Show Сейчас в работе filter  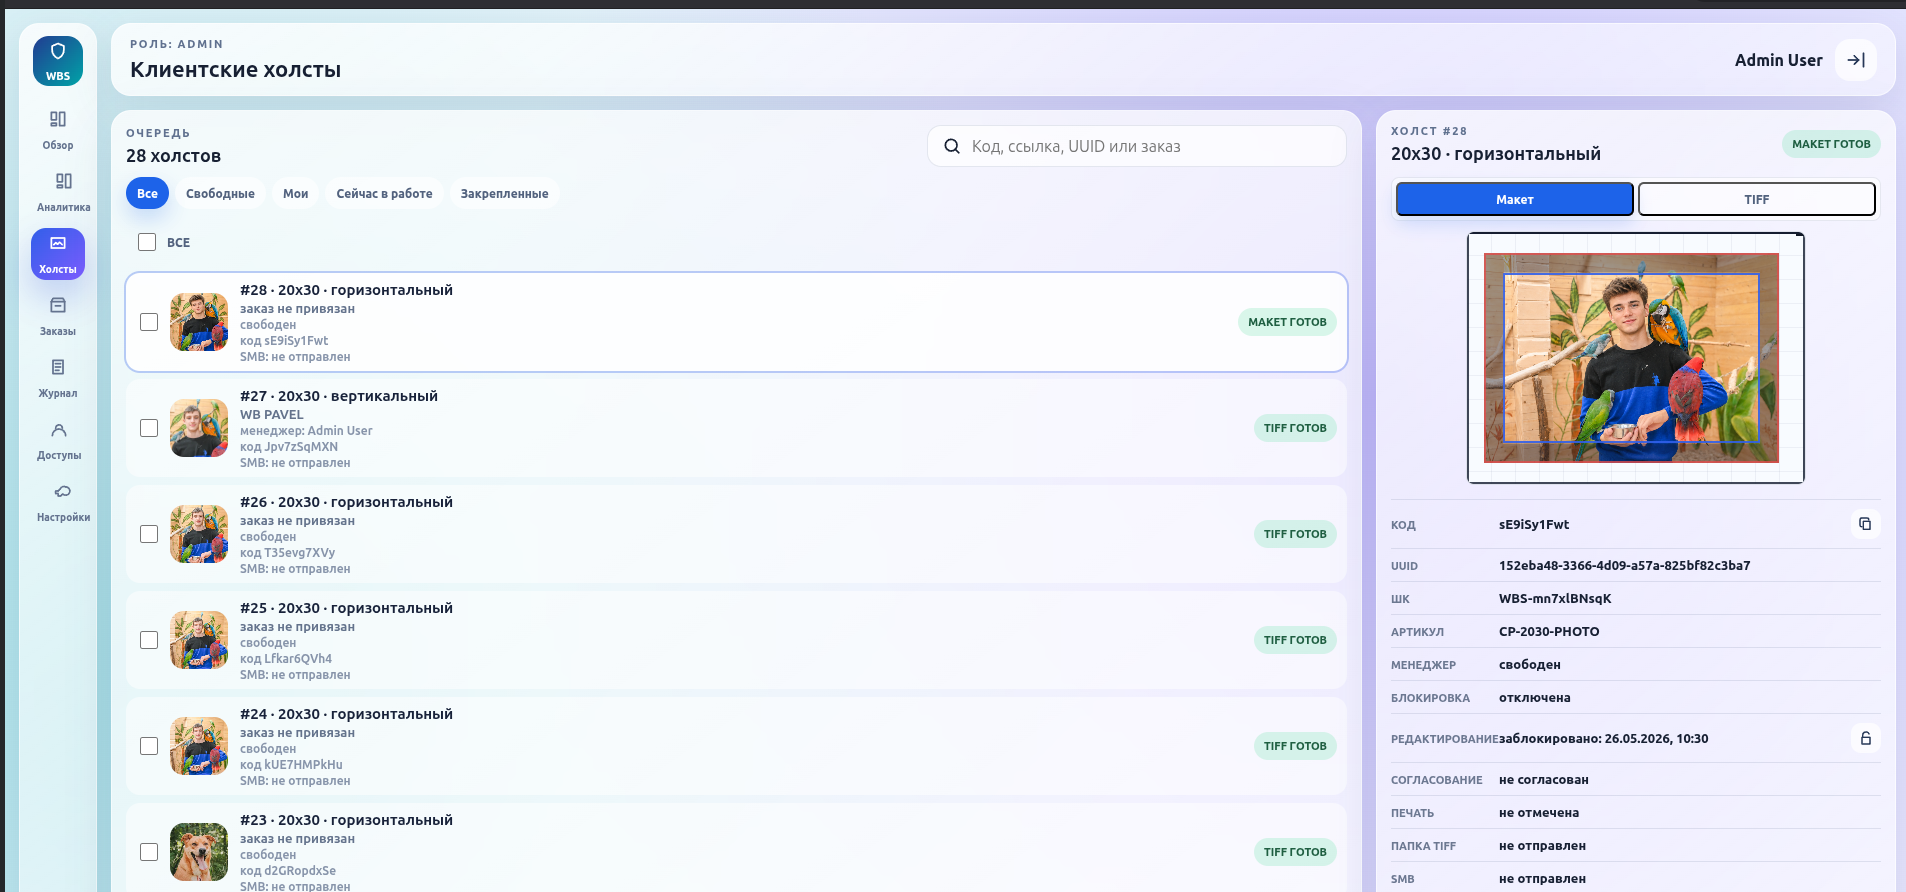pyautogui.click(x=384, y=194)
